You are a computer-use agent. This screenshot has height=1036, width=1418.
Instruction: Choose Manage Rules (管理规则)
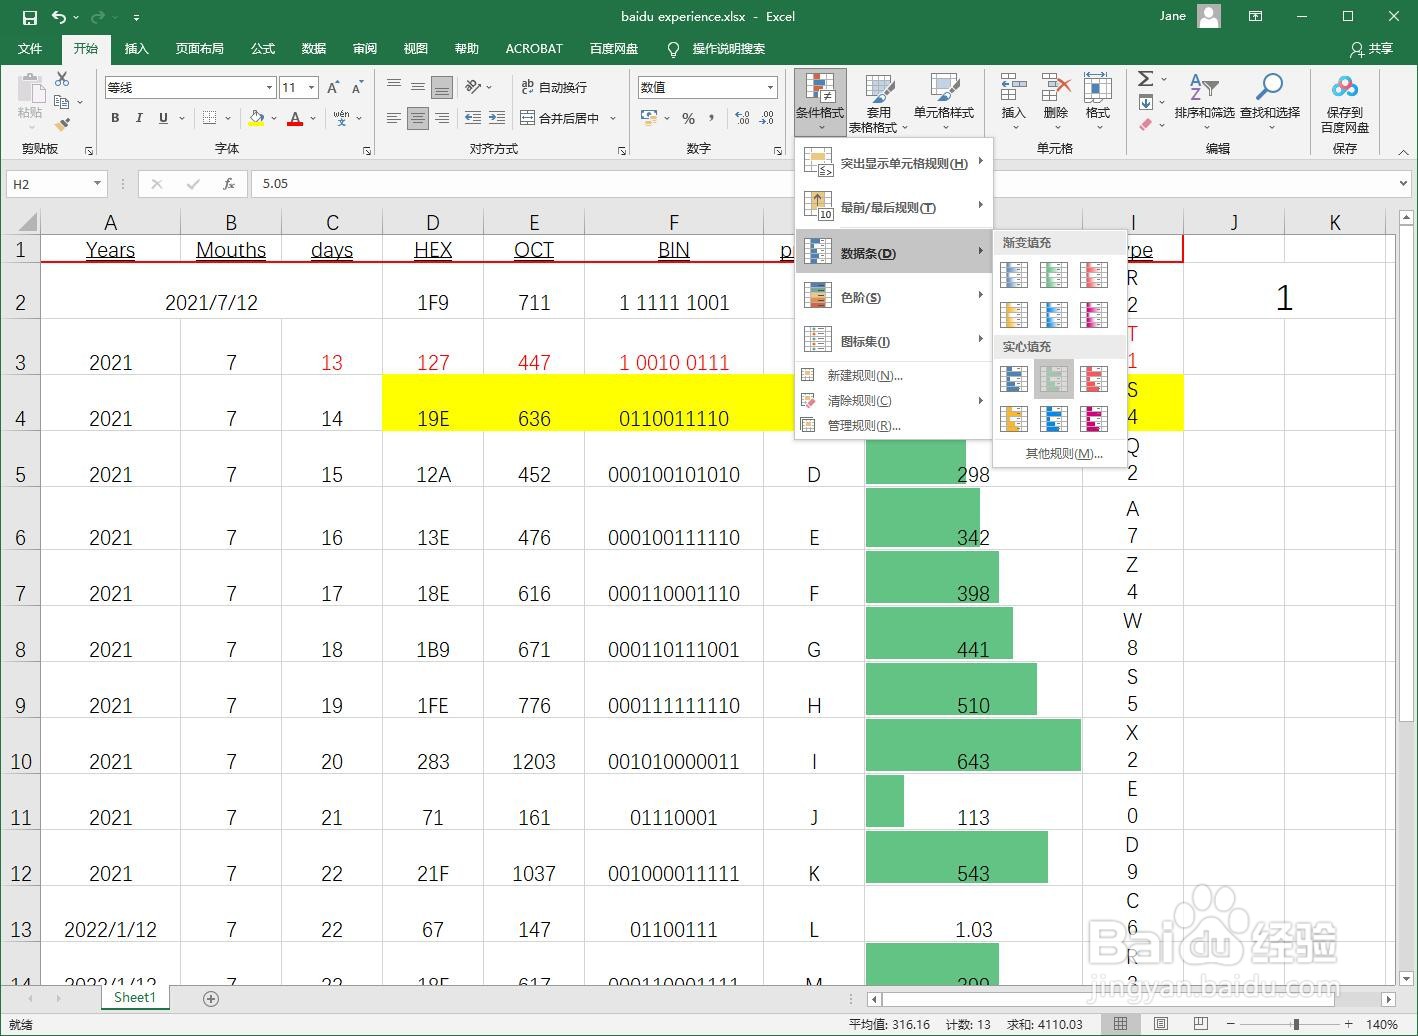(x=894, y=425)
